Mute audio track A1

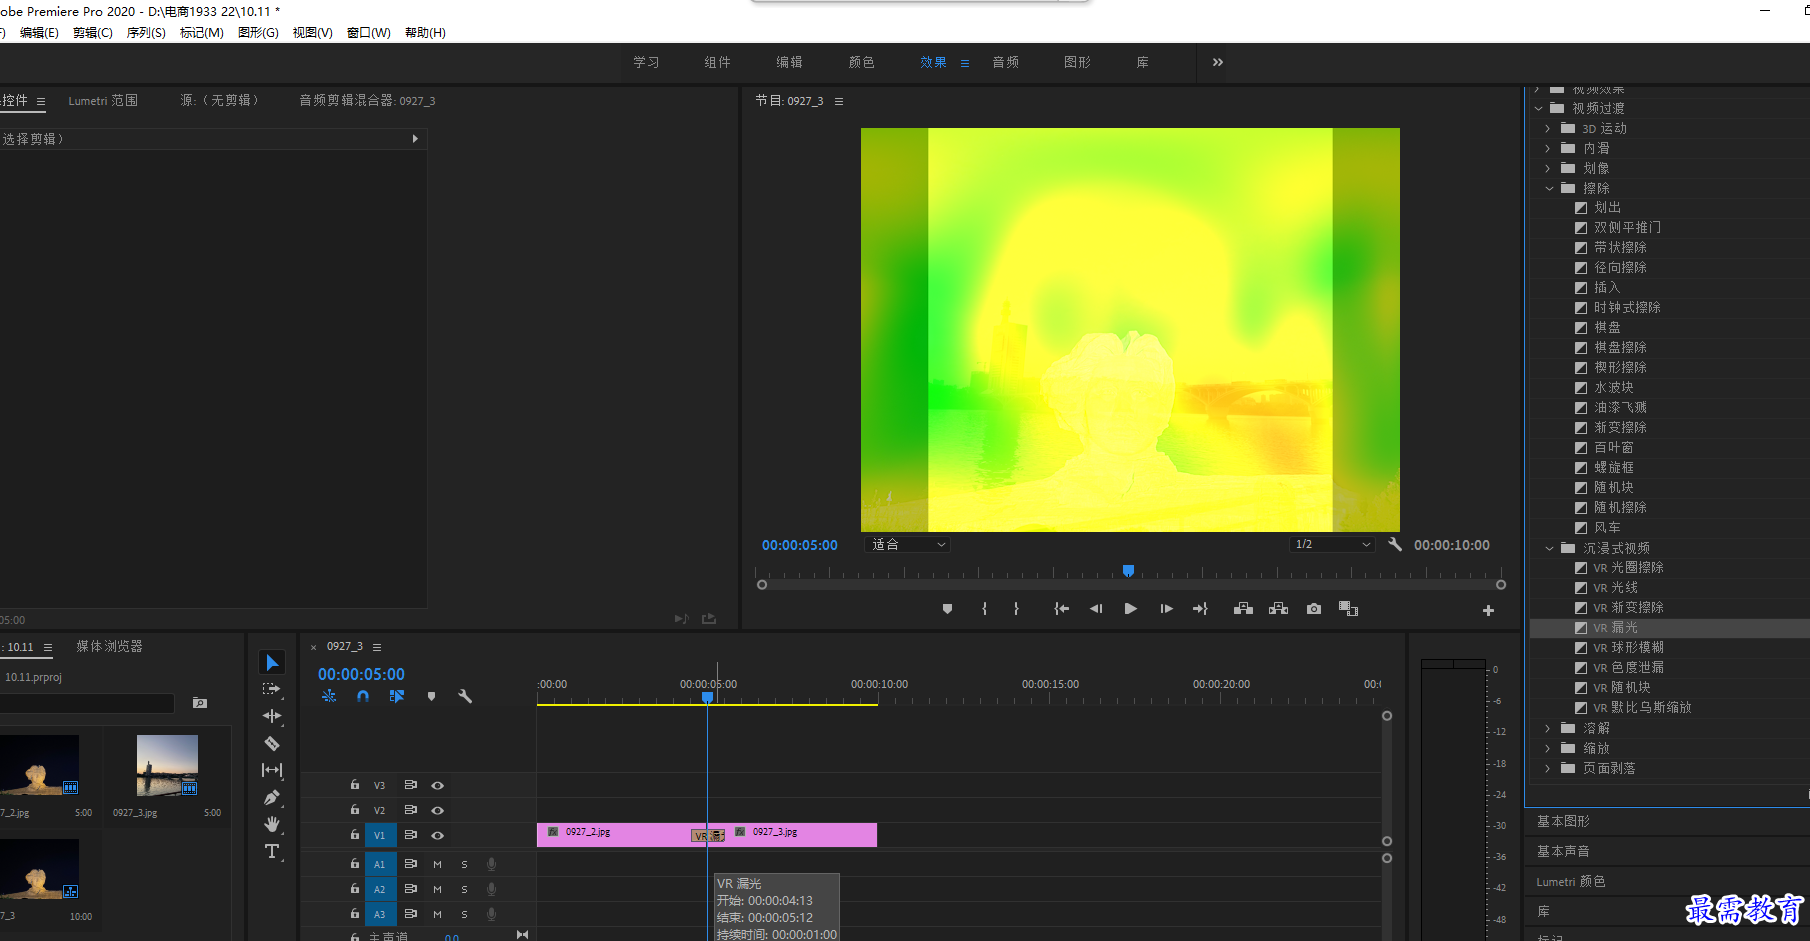pyautogui.click(x=437, y=864)
